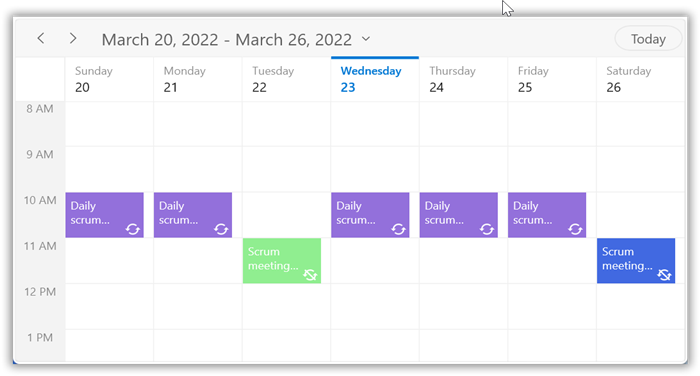This screenshot has width=700, height=376.
Task: Click recurrence icon on Monday Daily scrum
Action: [221, 229]
